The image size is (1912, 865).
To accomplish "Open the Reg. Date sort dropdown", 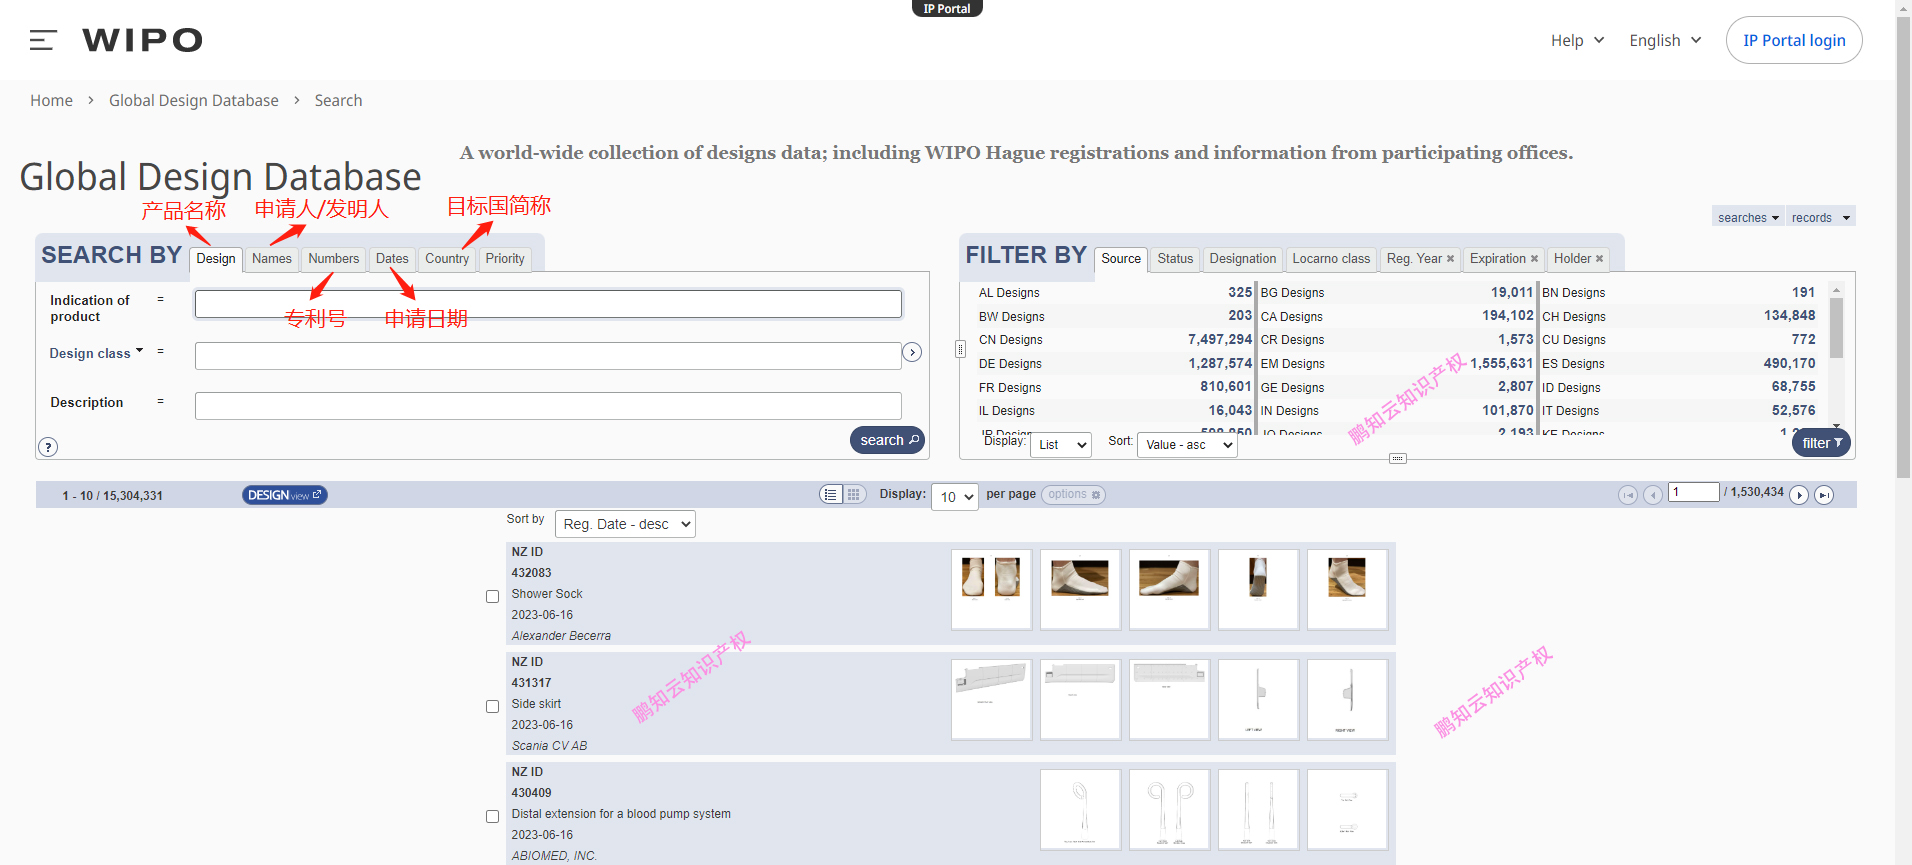I will point(625,524).
